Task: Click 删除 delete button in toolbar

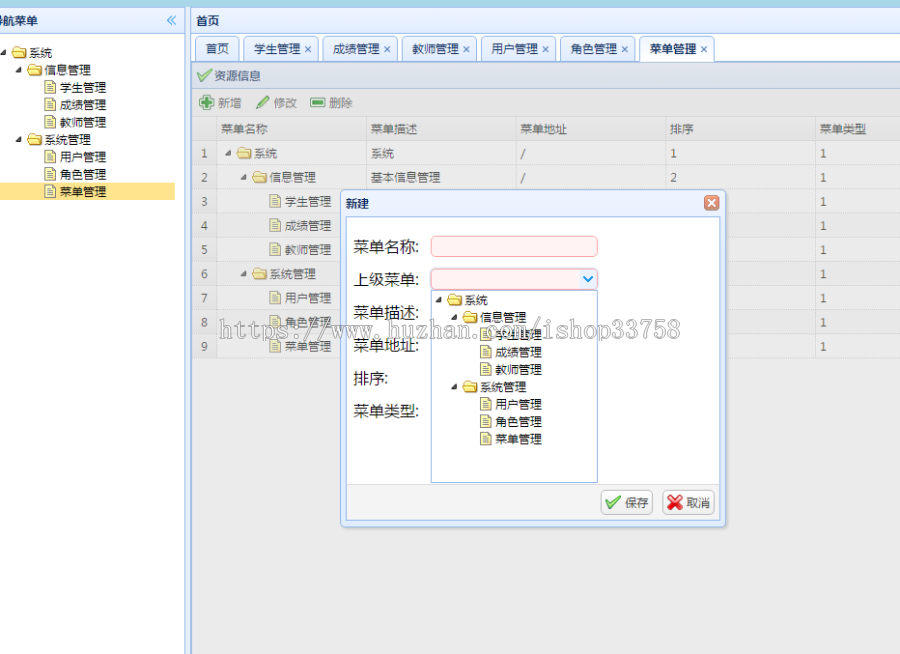Action: (331, 103)
